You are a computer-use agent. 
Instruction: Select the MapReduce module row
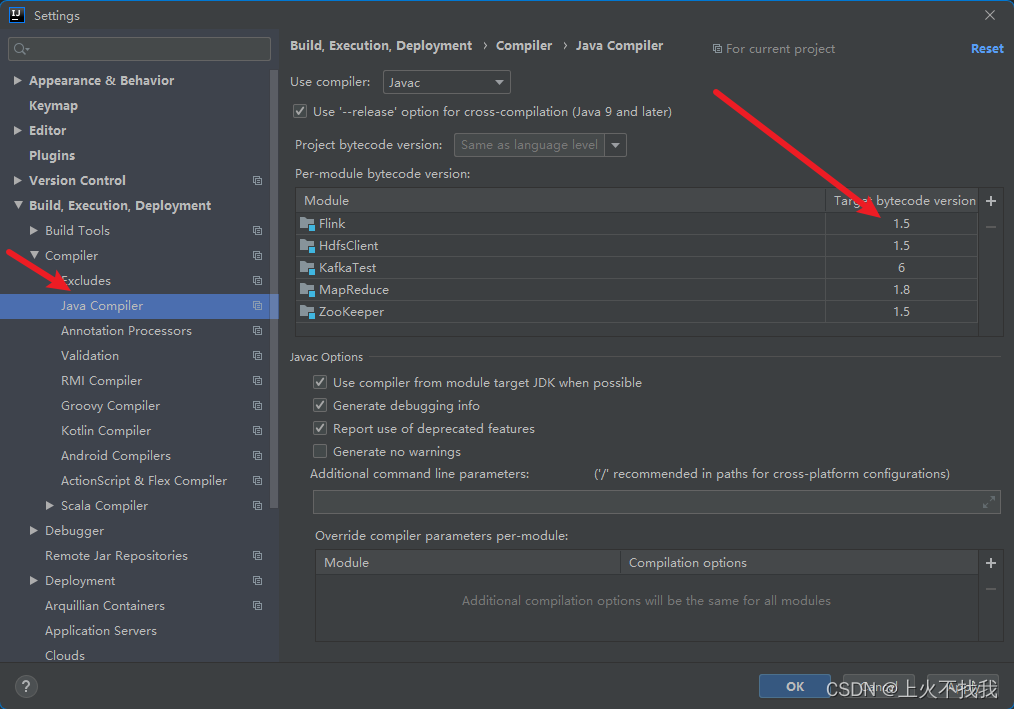636,290
